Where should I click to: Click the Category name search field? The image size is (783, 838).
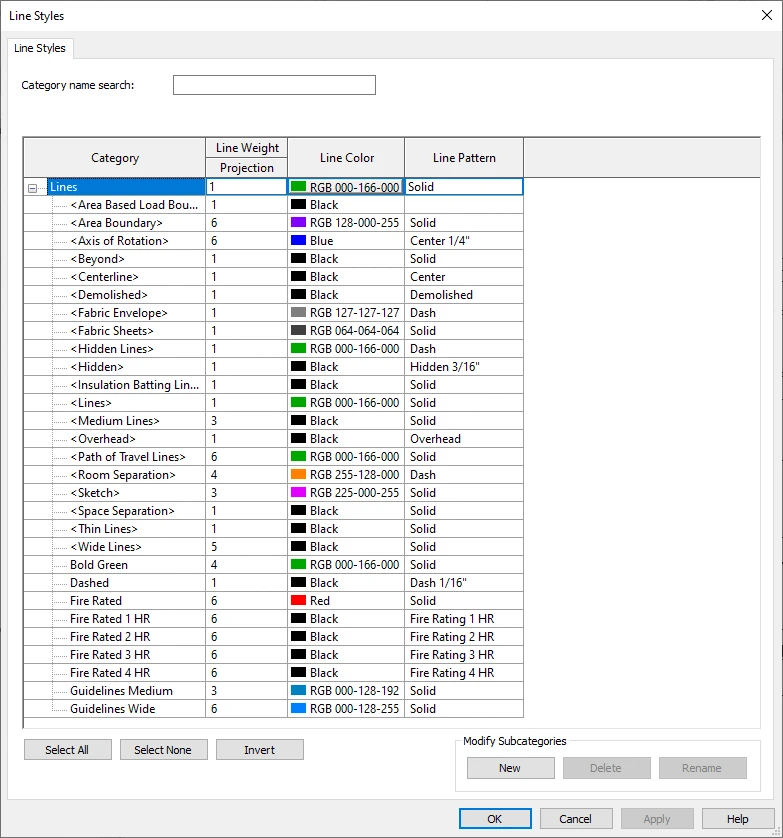click(x=274, y=85)
